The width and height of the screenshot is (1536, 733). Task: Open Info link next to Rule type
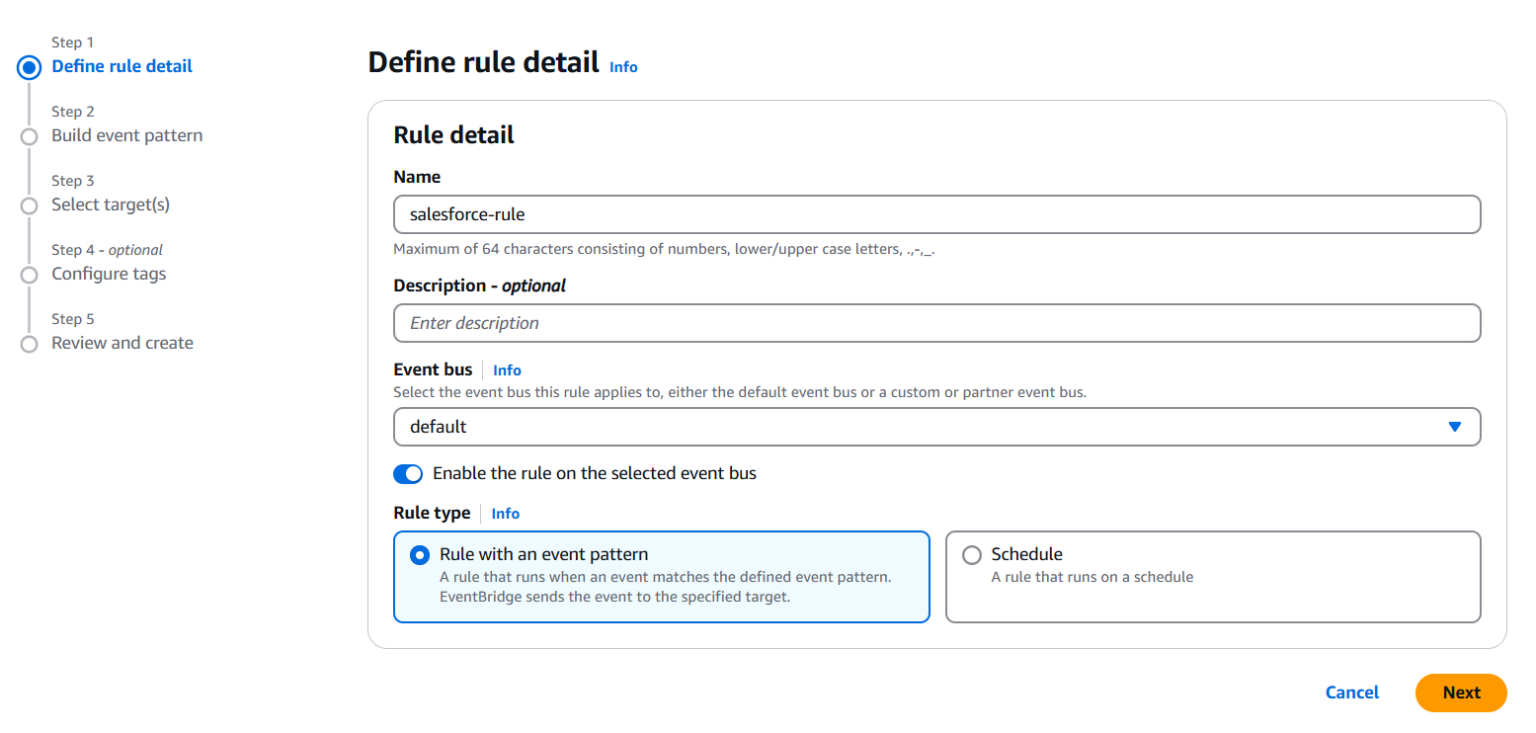tap(505, 513)
